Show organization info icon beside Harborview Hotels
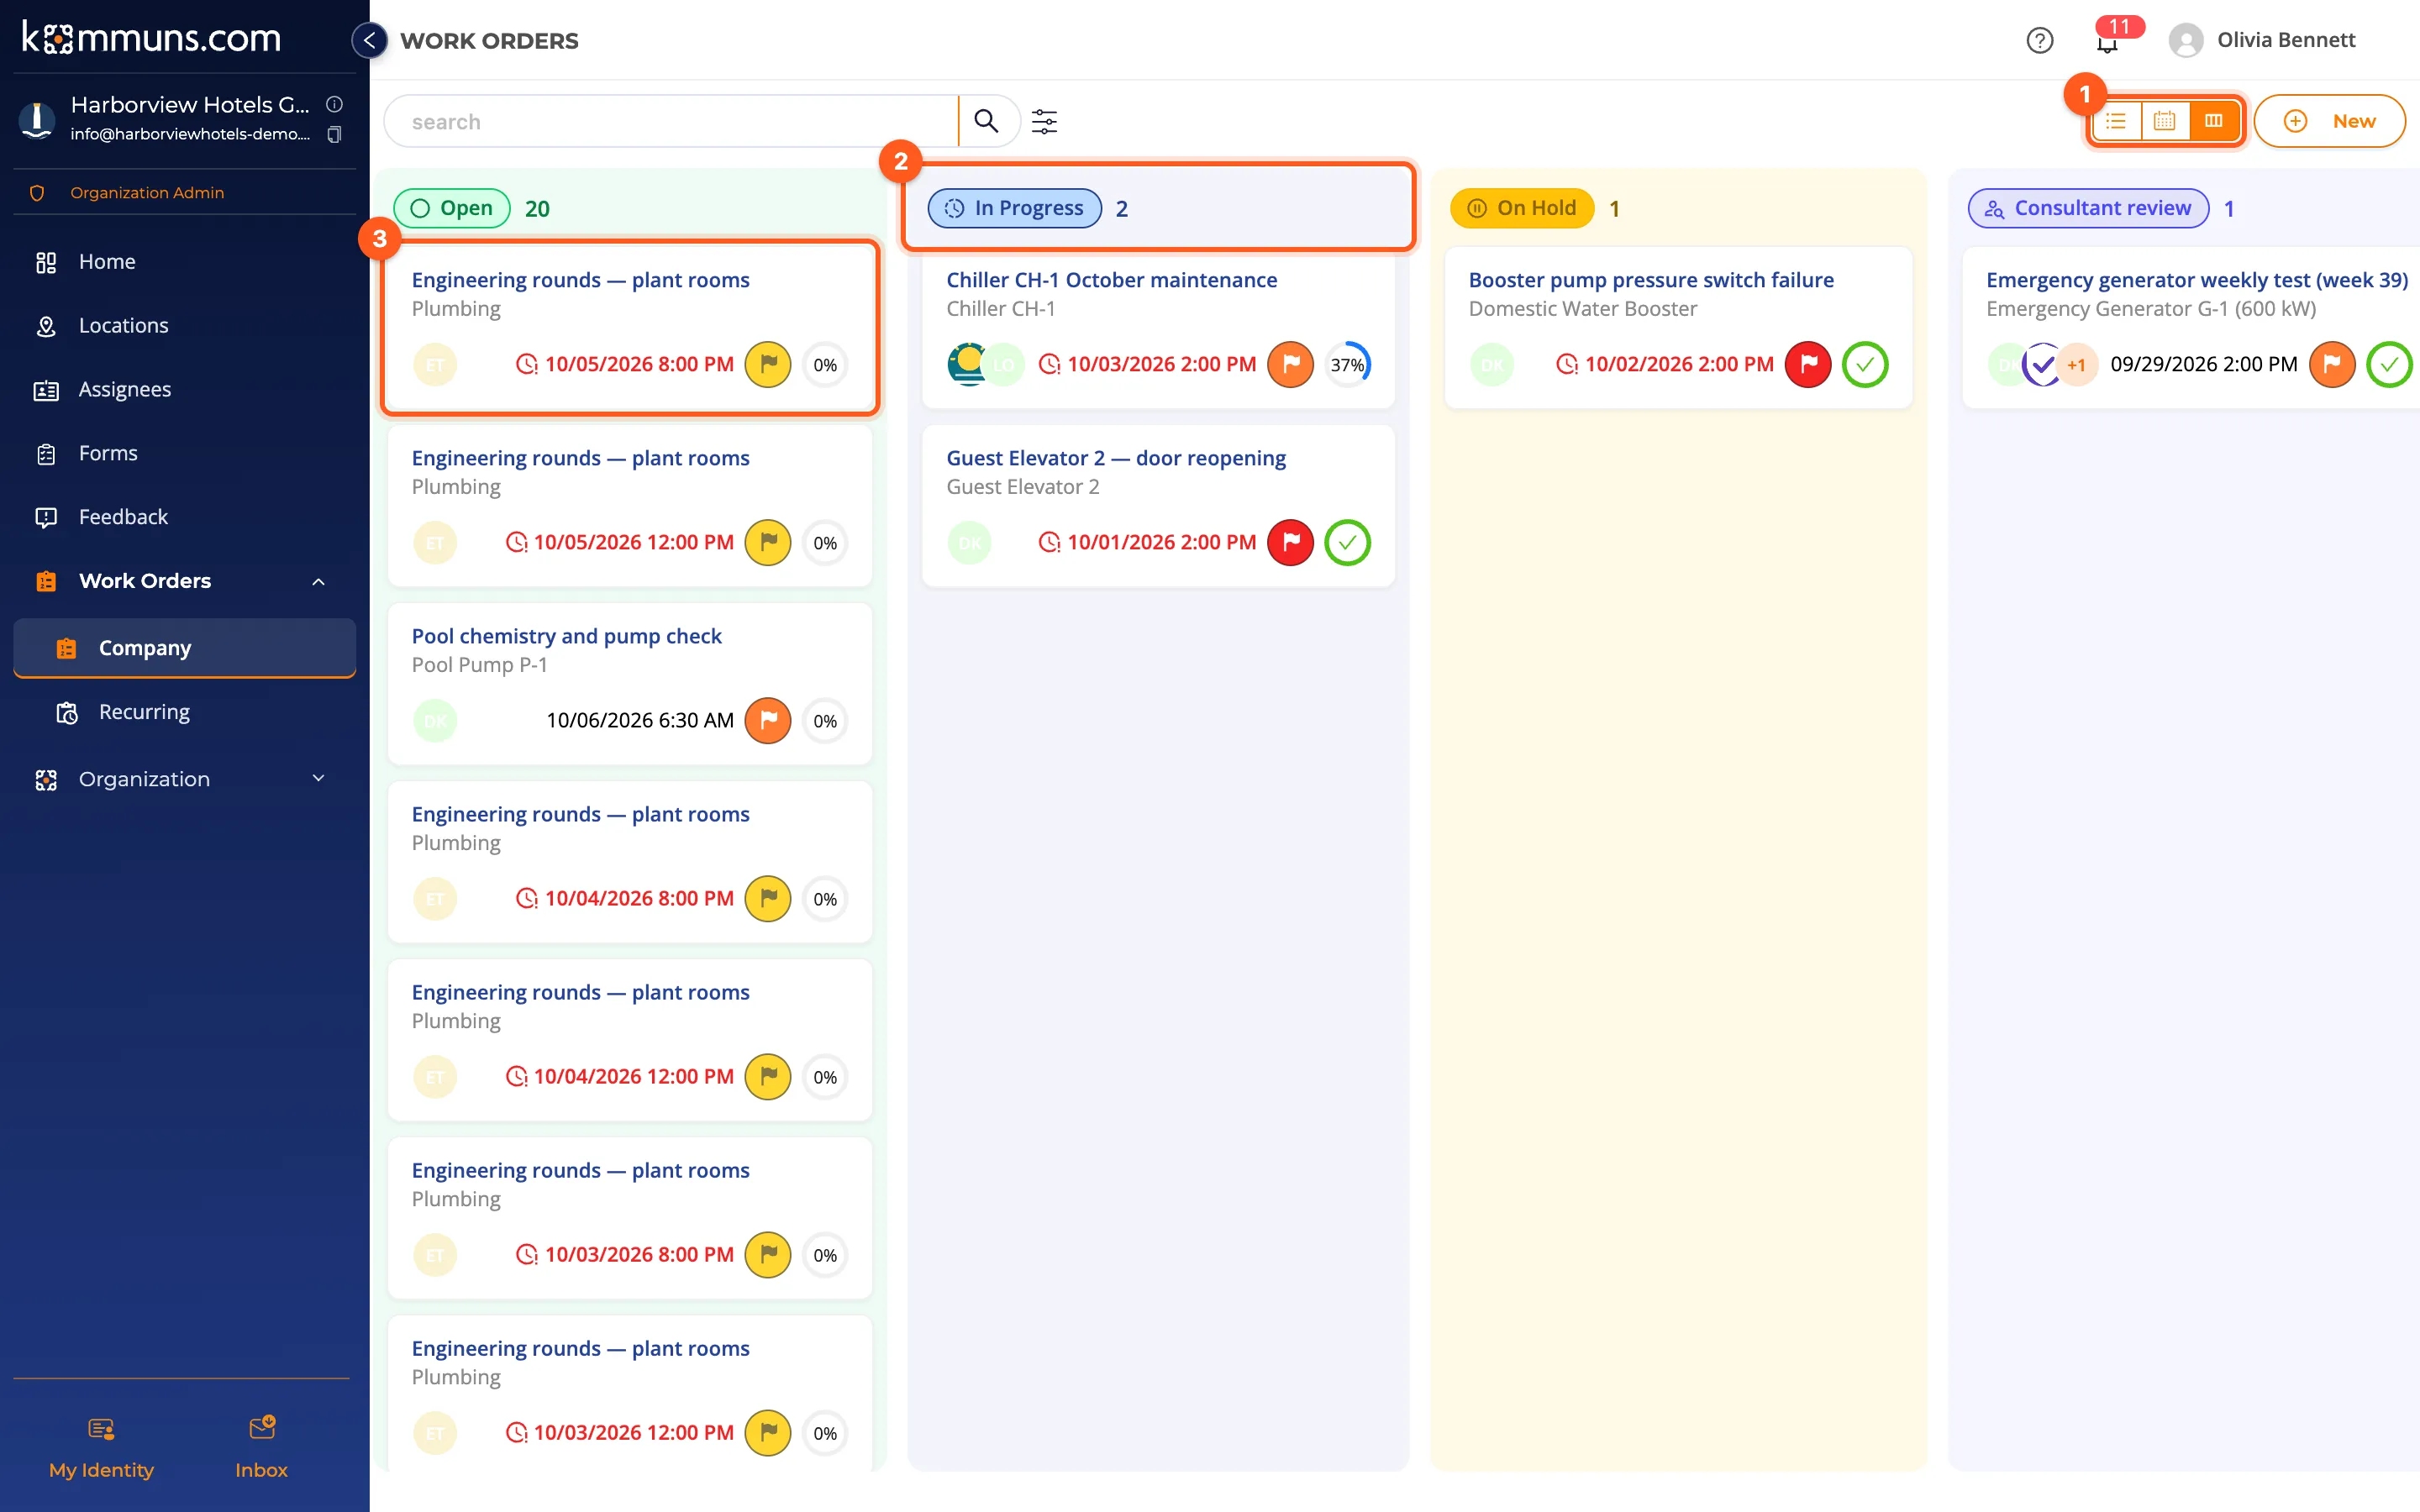The height and width of the screenshot is (1512, 2420). pos(334,104)
